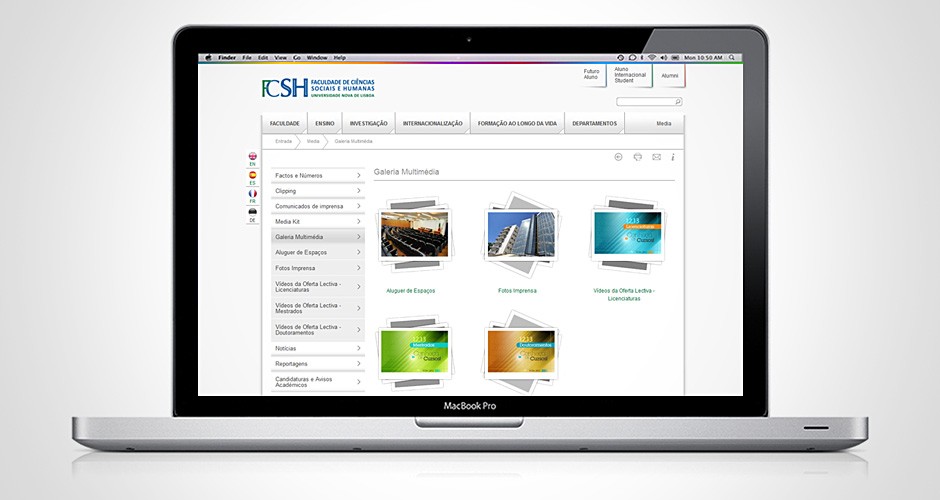The height and width of the screenshot is (500, 940).
Task: Open the DEPARTAMENTOS tab
Action: pos(595,124)
